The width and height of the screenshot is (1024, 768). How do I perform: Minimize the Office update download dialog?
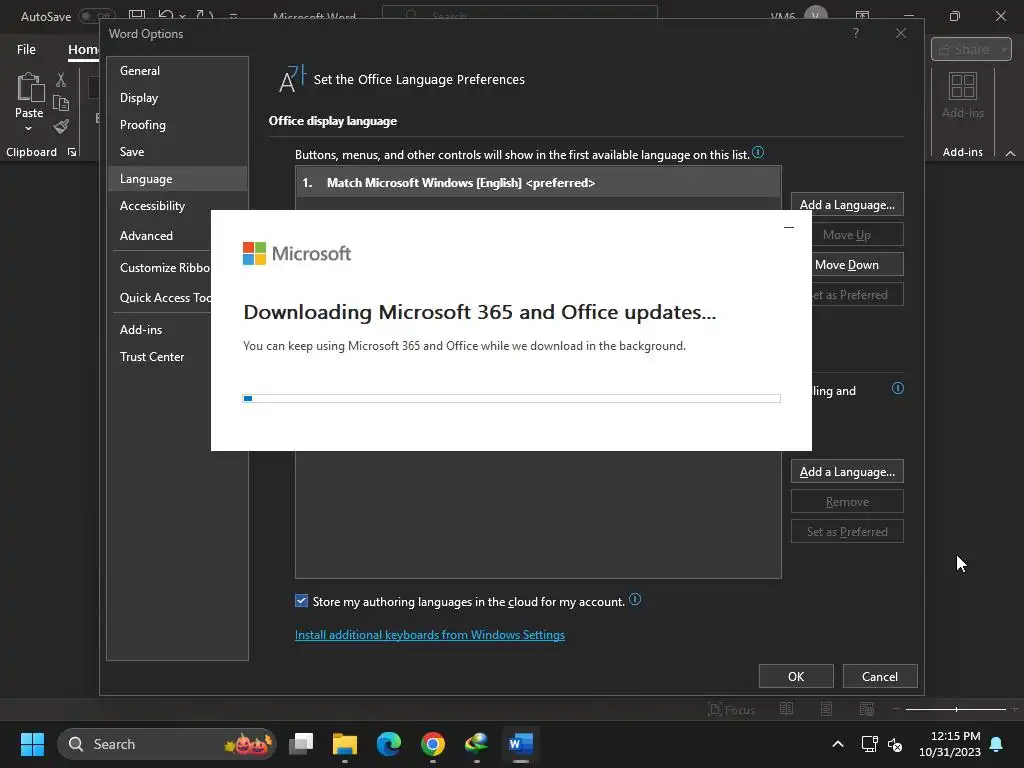point(789,227)
